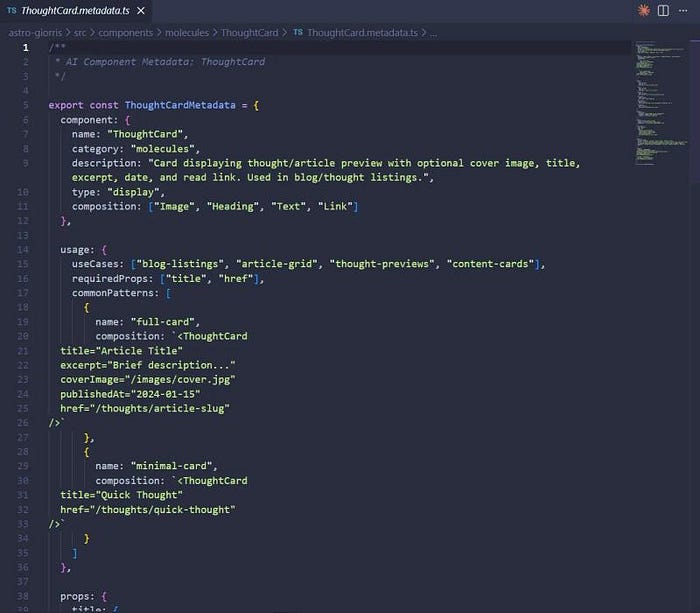Place cursor on the "full-card" string
The width and height of the screenshot is (700, 613).
tap(162, 322)
